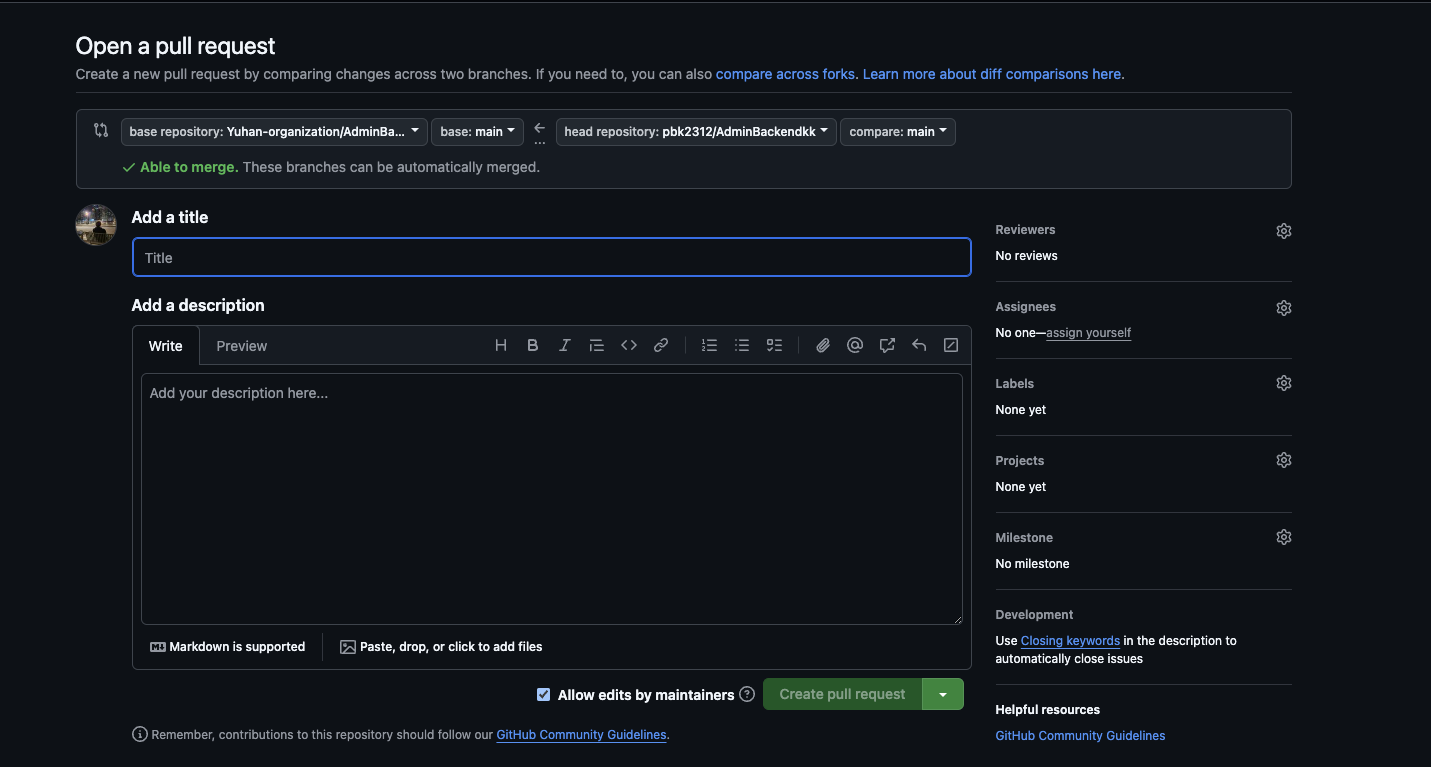
Task: Open the Labels gear settings
Action: click(x=1284, y=383)
